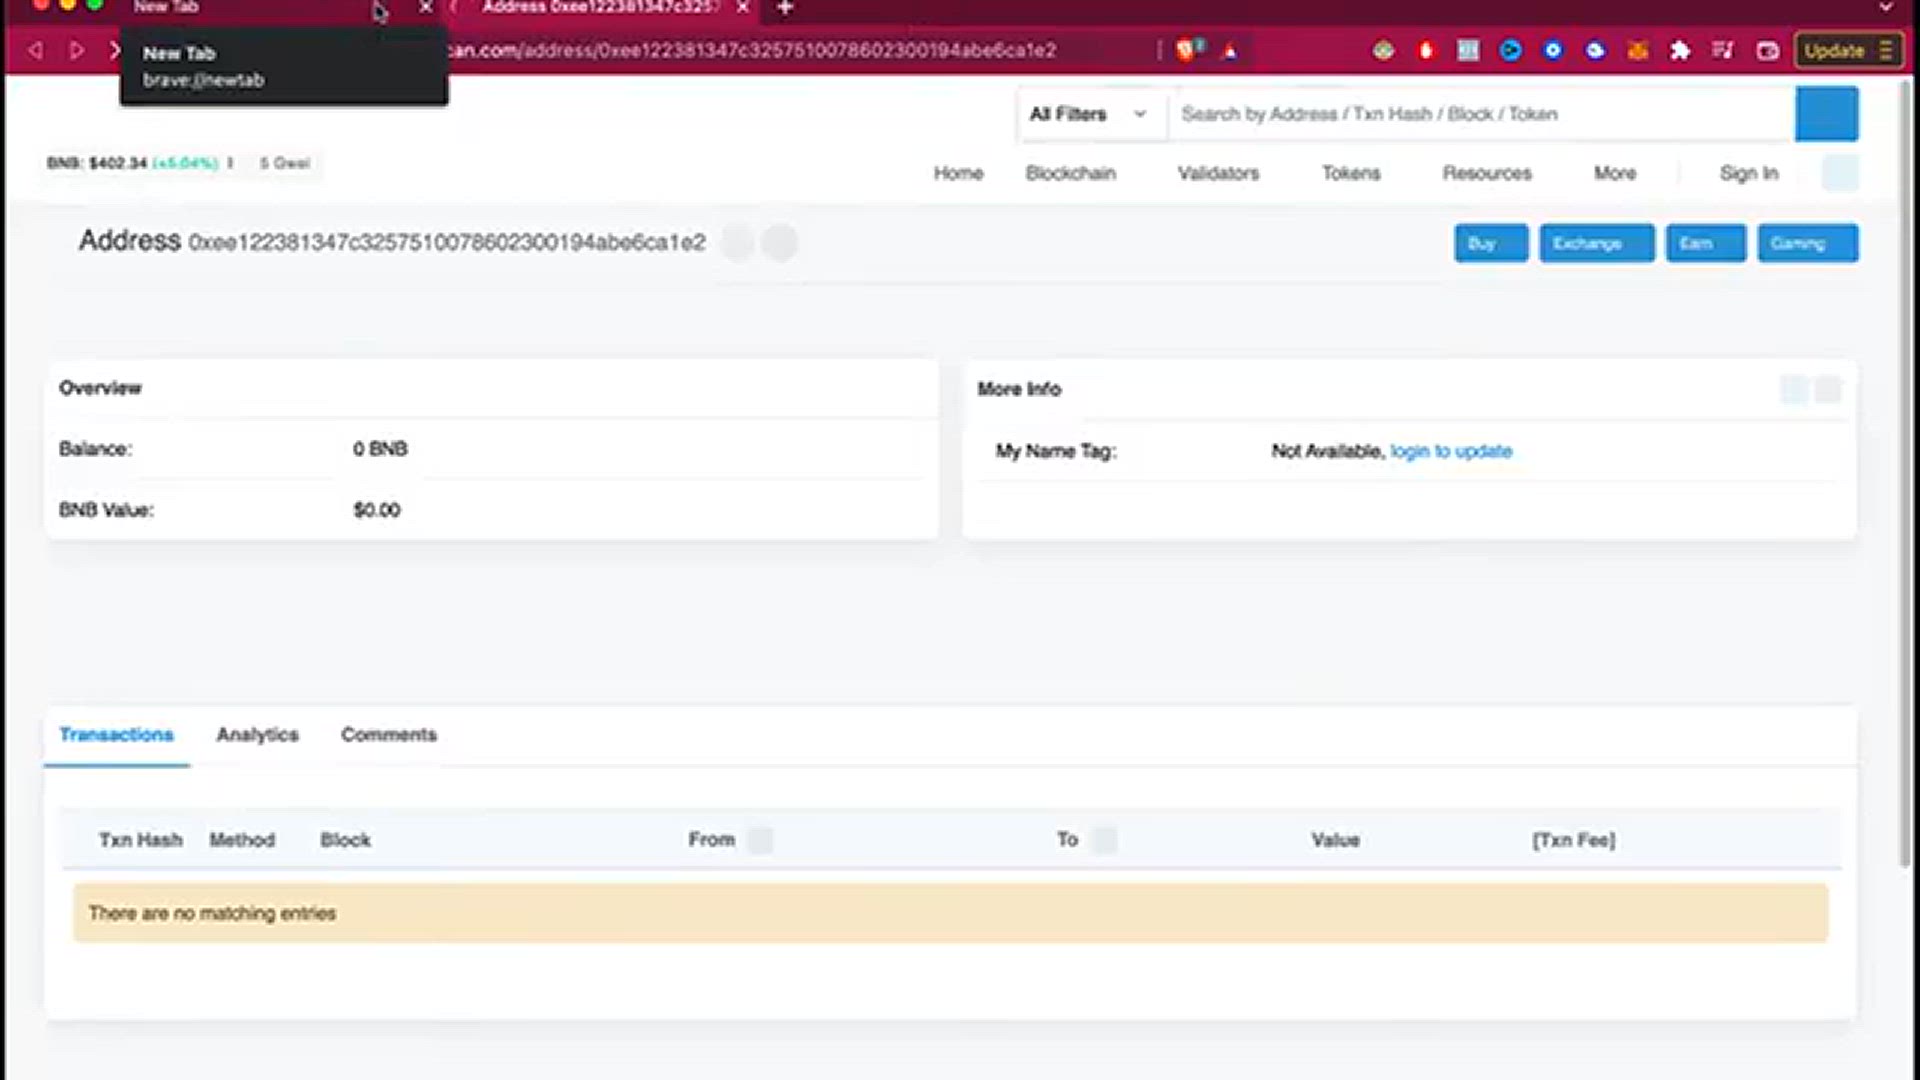Open the Blockchain nav menu

pos(1070,173)
